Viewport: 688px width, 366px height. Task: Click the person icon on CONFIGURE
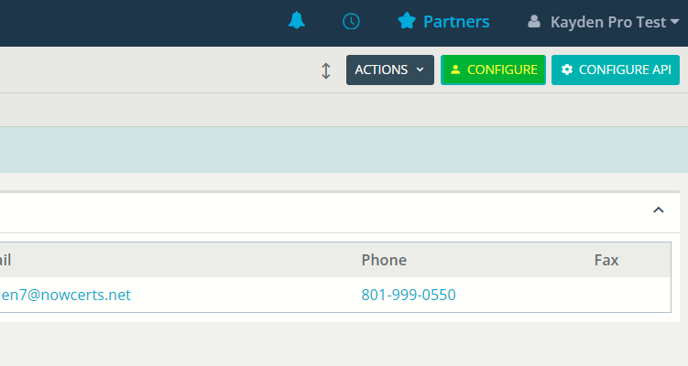(x=455, y=70)
